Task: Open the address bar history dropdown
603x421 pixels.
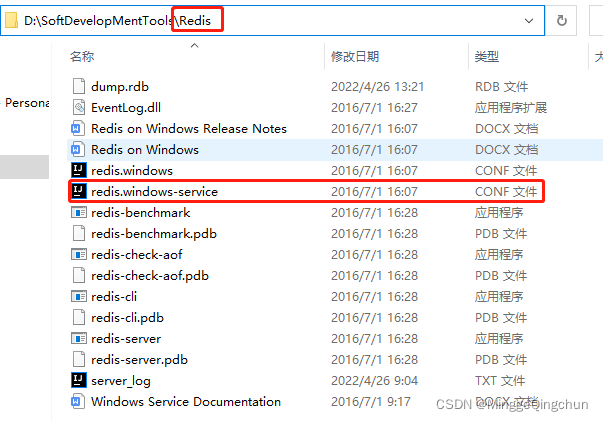Action: tap(529, 20)
